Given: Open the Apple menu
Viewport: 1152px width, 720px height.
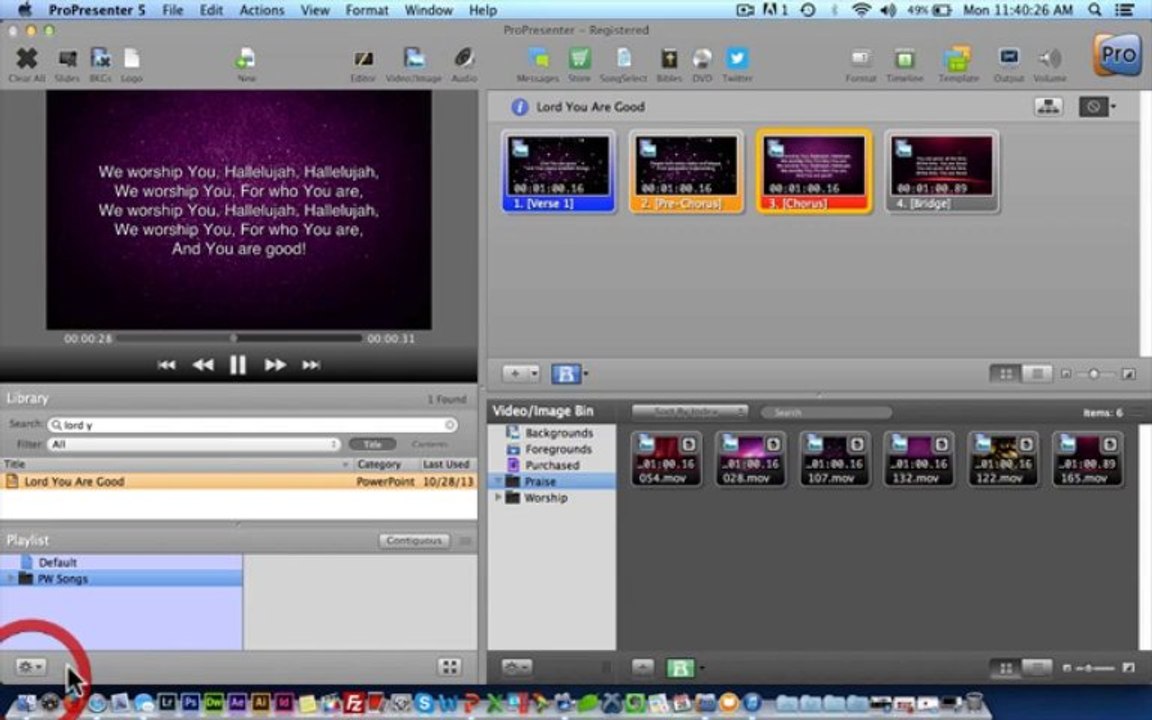Looking at the screenshot, I should coord(26,10).
